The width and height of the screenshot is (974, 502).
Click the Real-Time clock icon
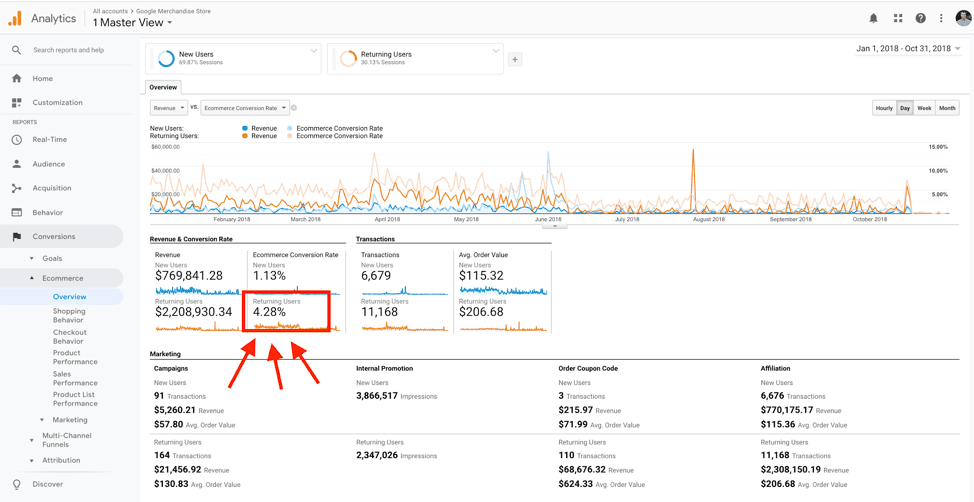pyautogui.click(x=17, y=140)
